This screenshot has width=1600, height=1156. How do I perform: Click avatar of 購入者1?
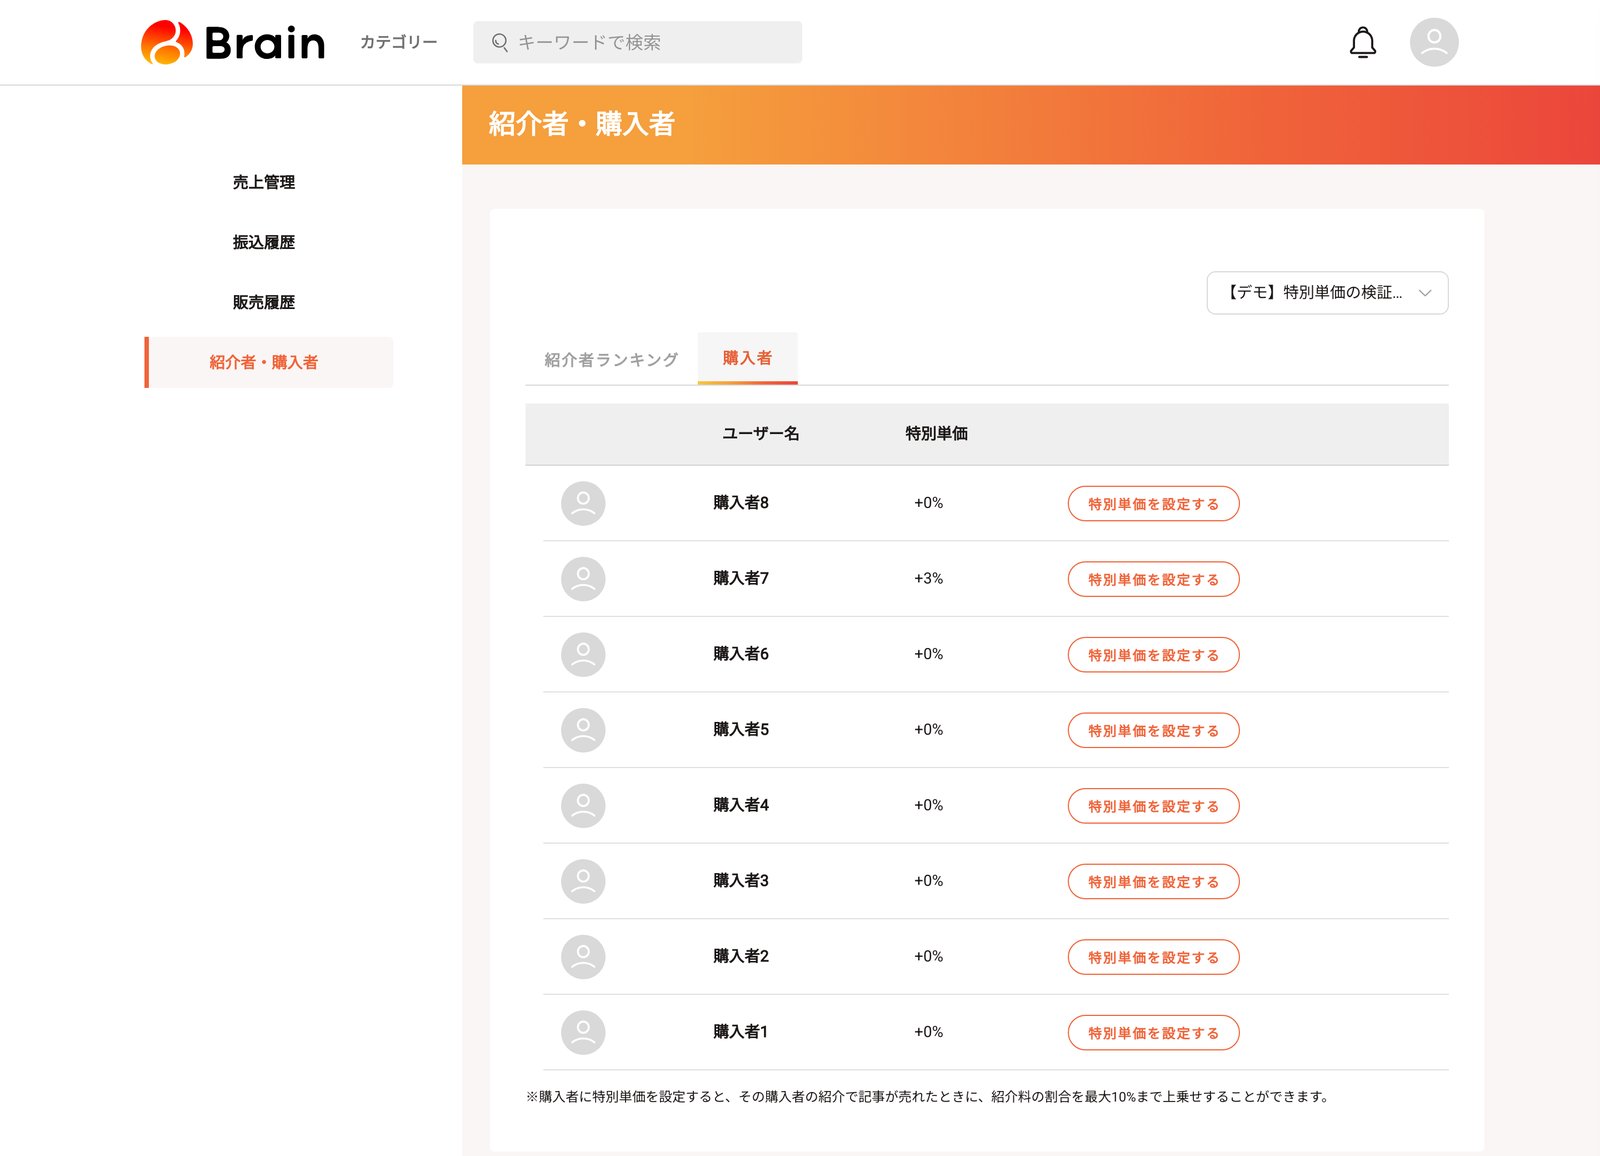583,1032
